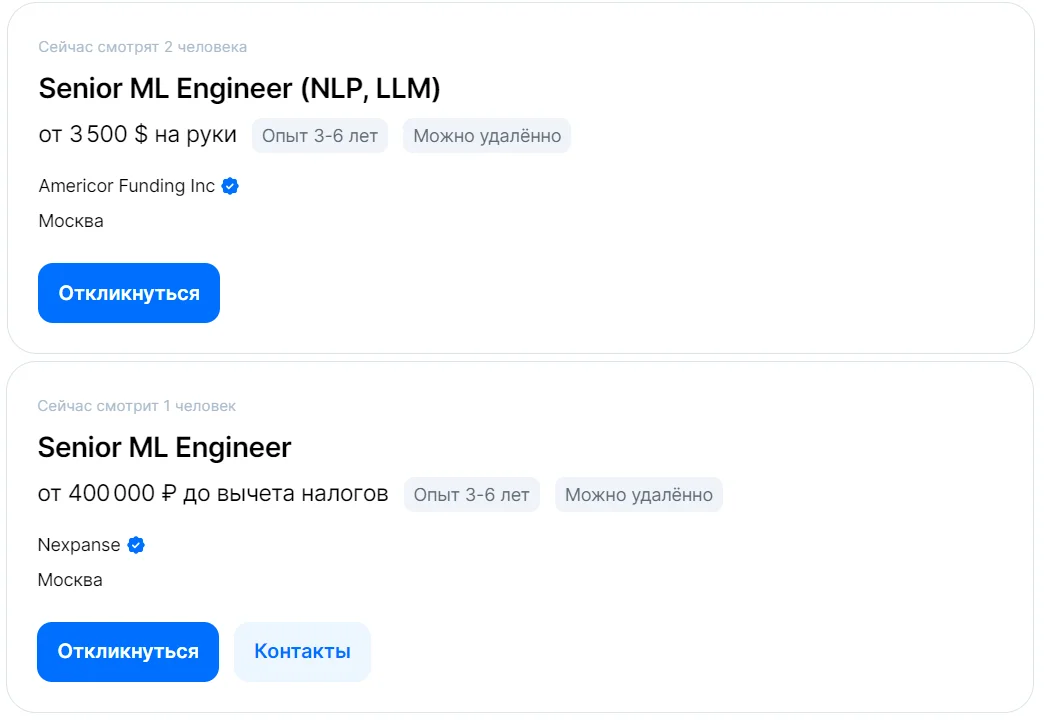The width and height of the screenshot is (1050, 720).
Task: Click the salary от 3500 $ на руки
Action: [x=136, y=133]
